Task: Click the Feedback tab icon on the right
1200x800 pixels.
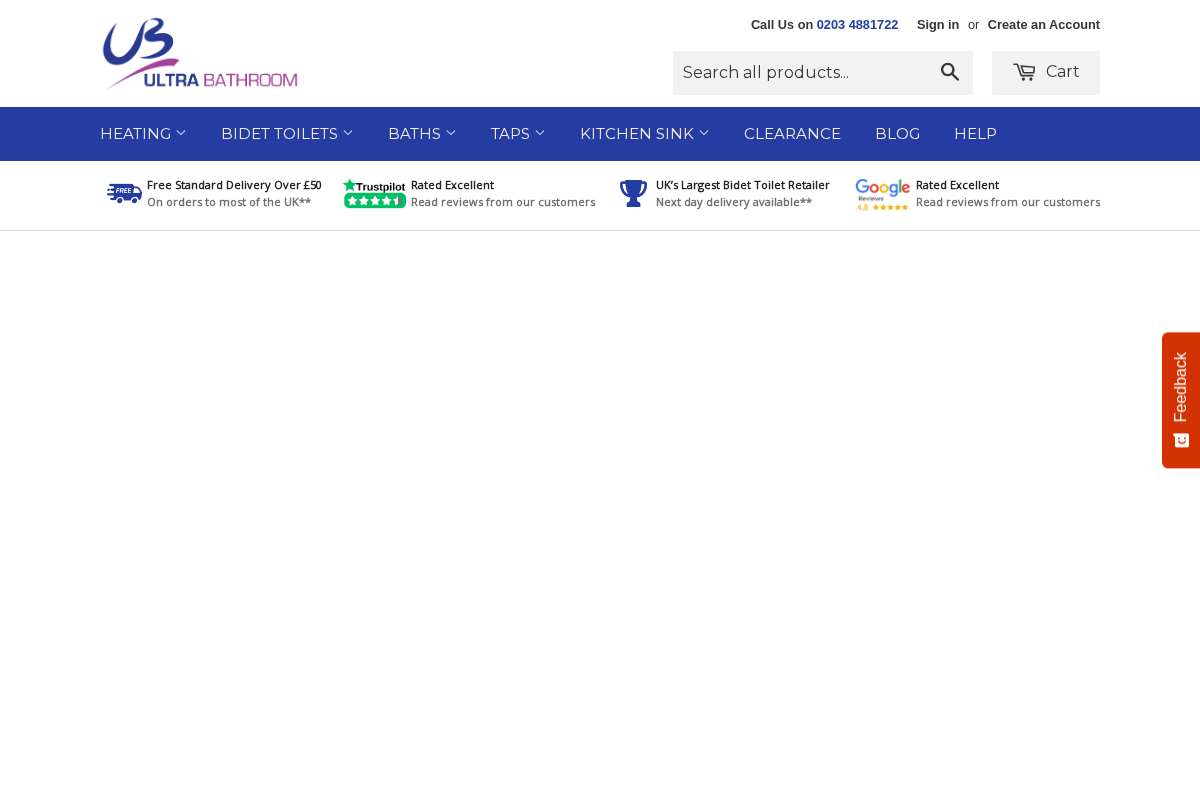Action: pos(1181,438)
